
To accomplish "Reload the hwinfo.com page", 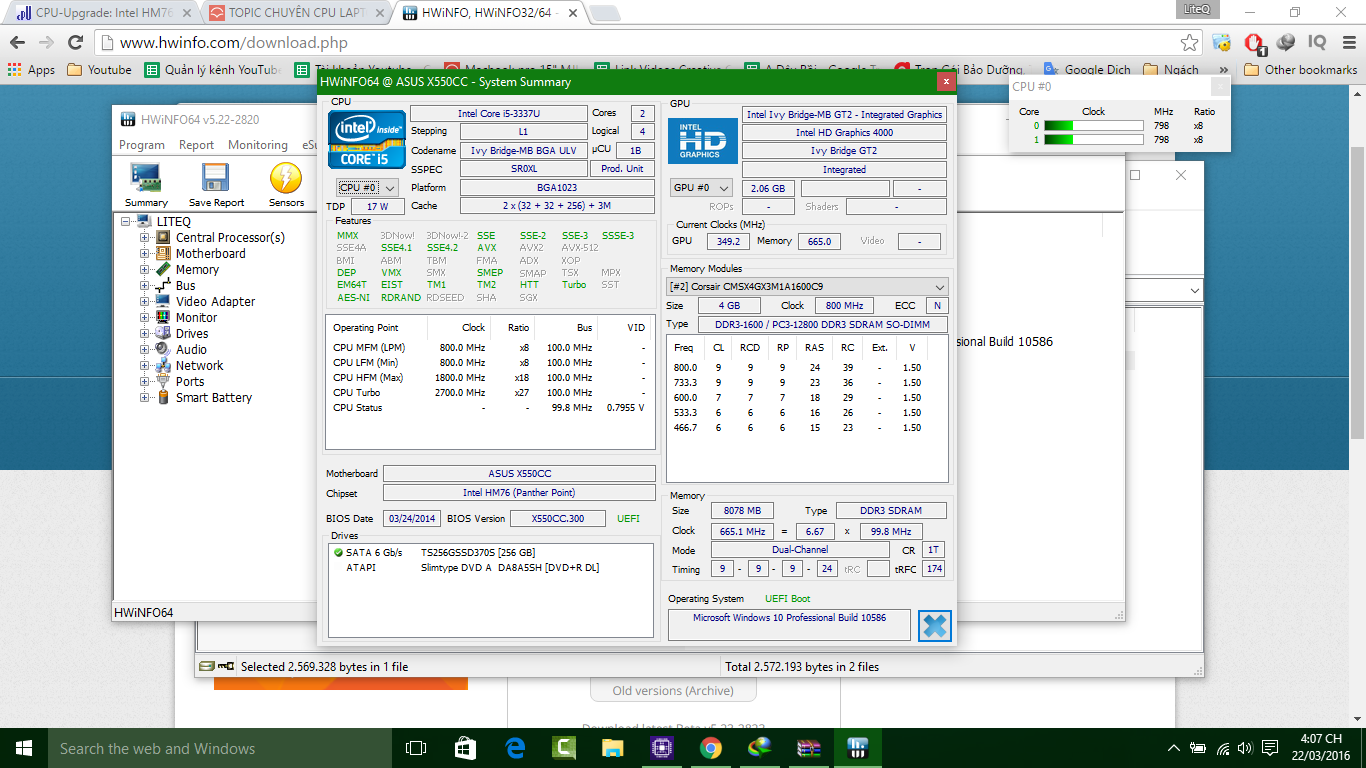I will 75,43.
